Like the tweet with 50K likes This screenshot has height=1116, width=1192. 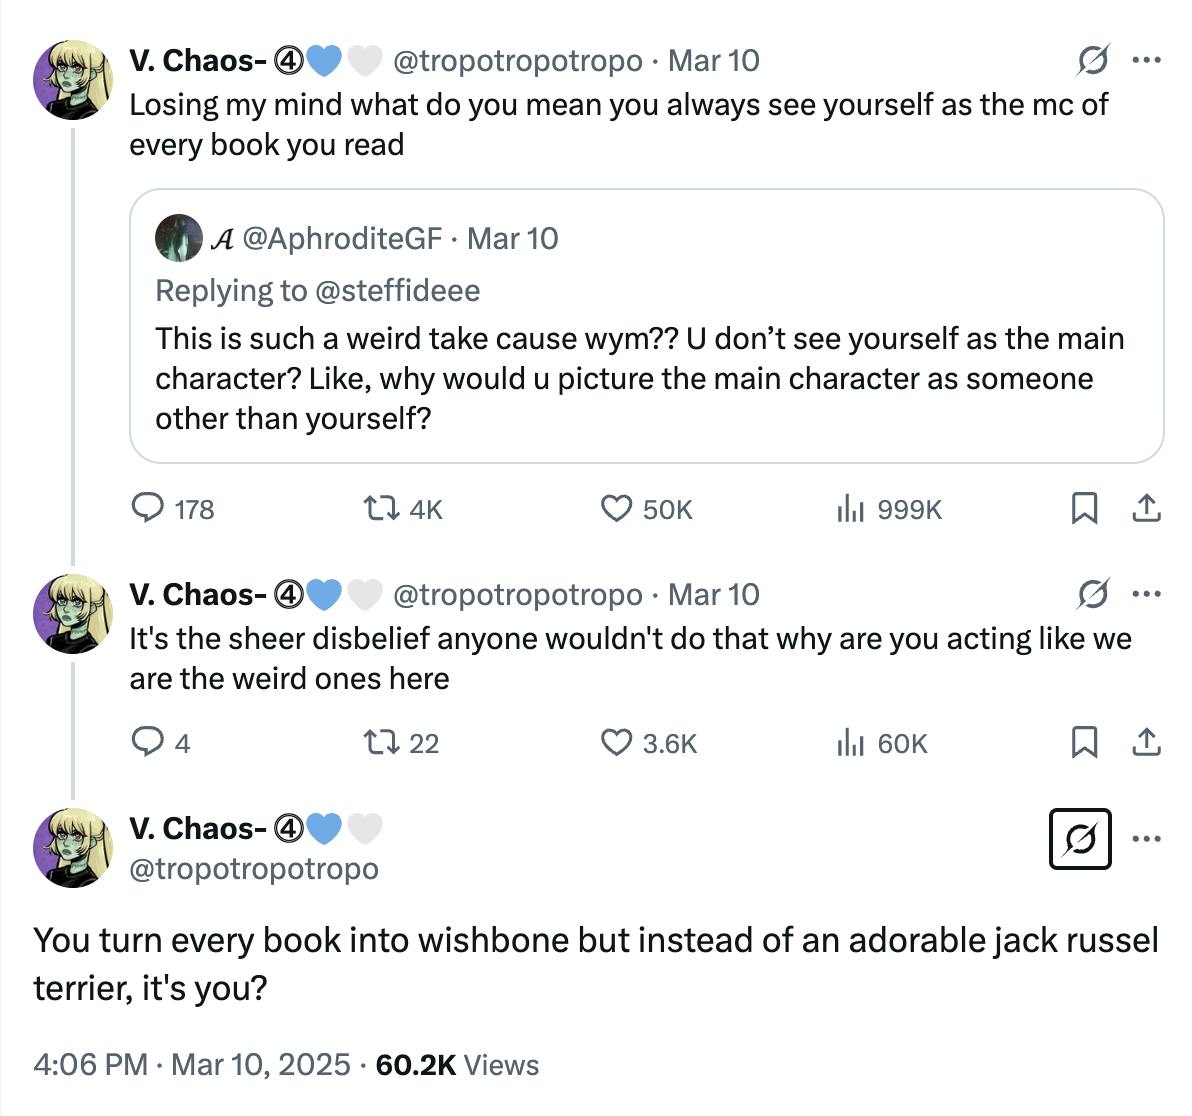point(616,509)
